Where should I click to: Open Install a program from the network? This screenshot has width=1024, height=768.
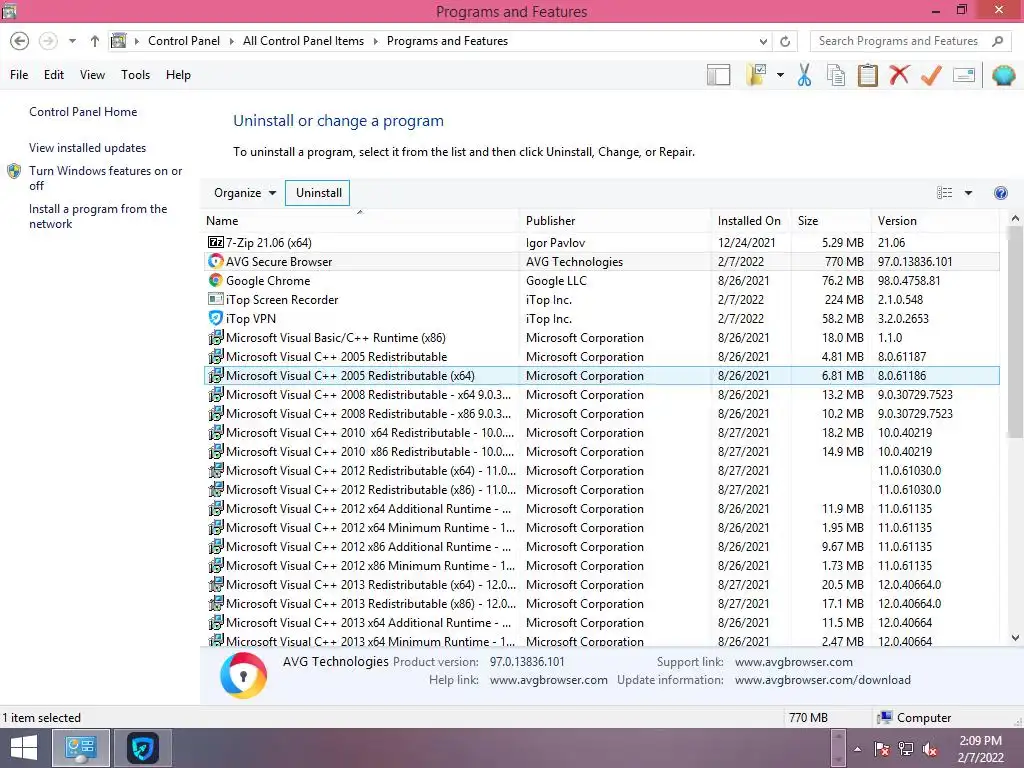98,216
